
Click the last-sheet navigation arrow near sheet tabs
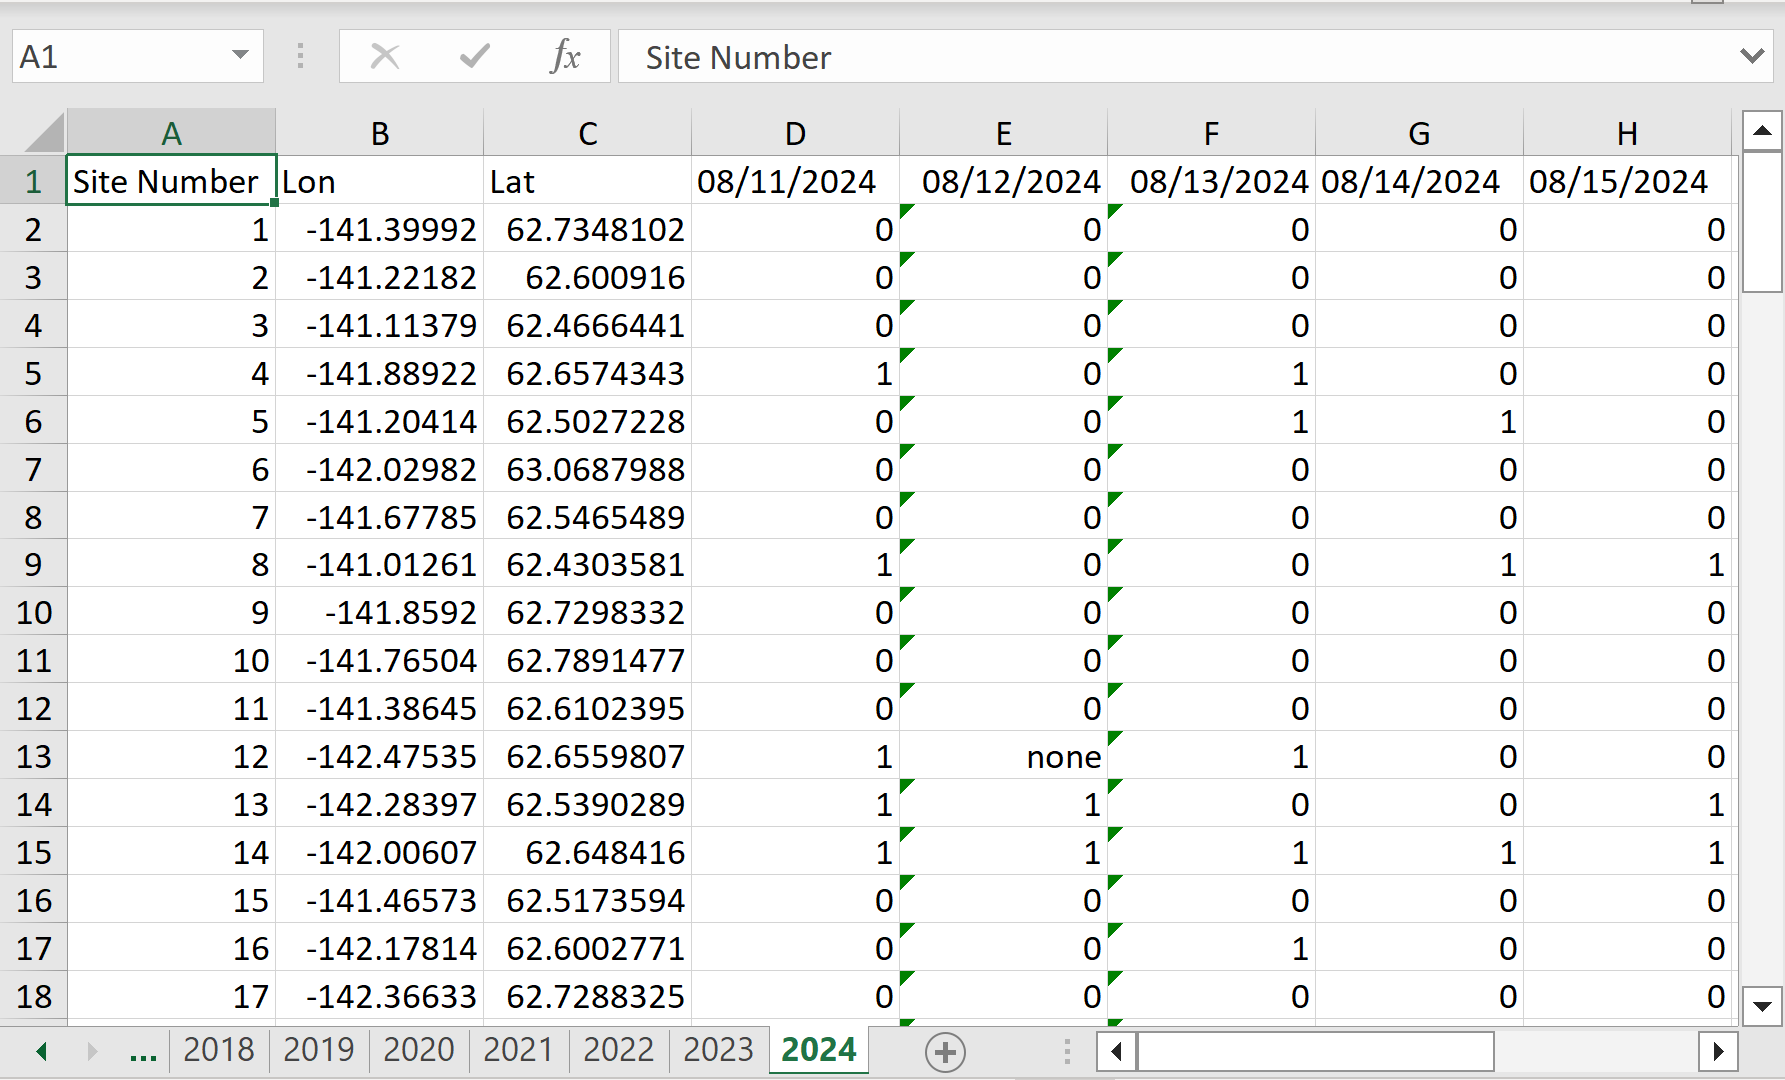93,1052
